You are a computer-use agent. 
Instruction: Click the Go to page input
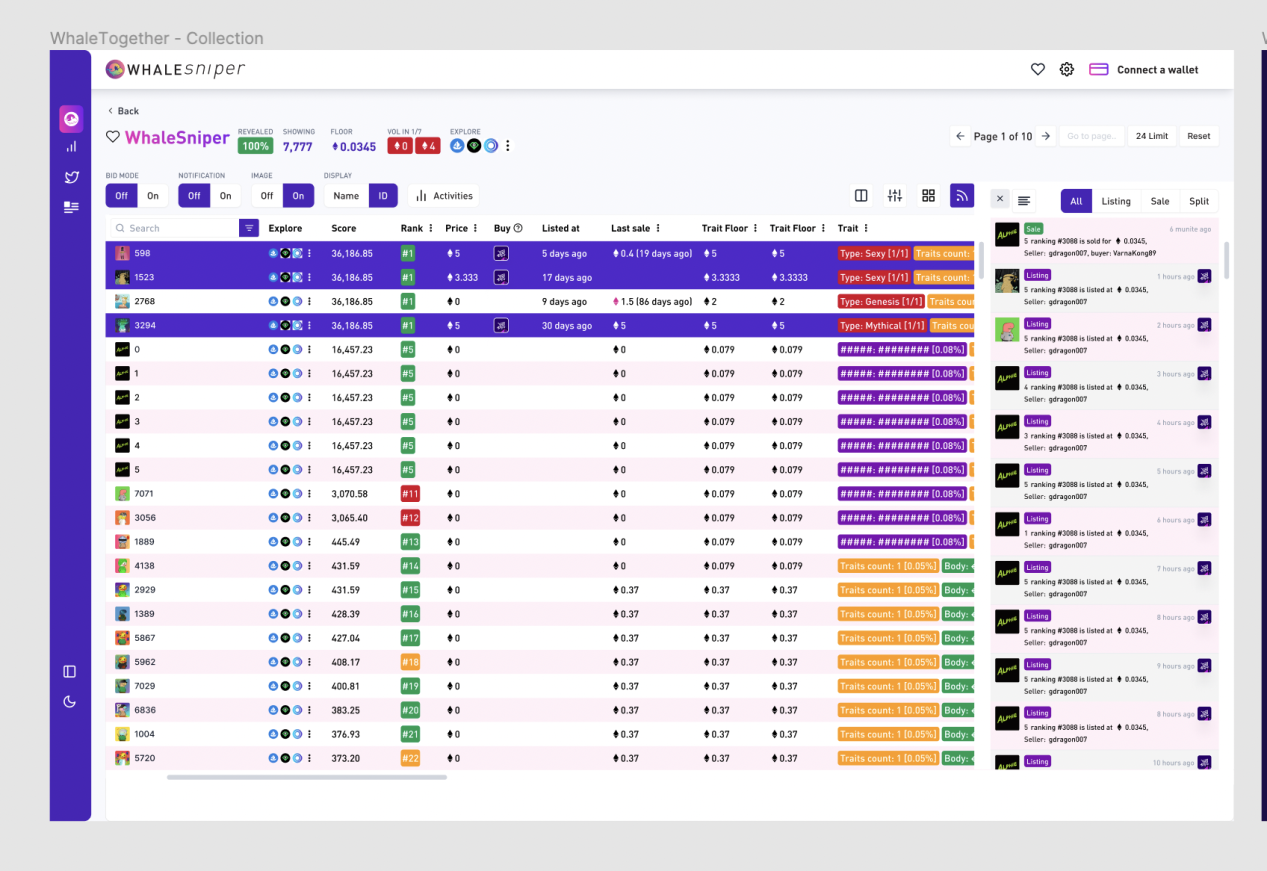pyautogui.click(x=1091, y=136)
